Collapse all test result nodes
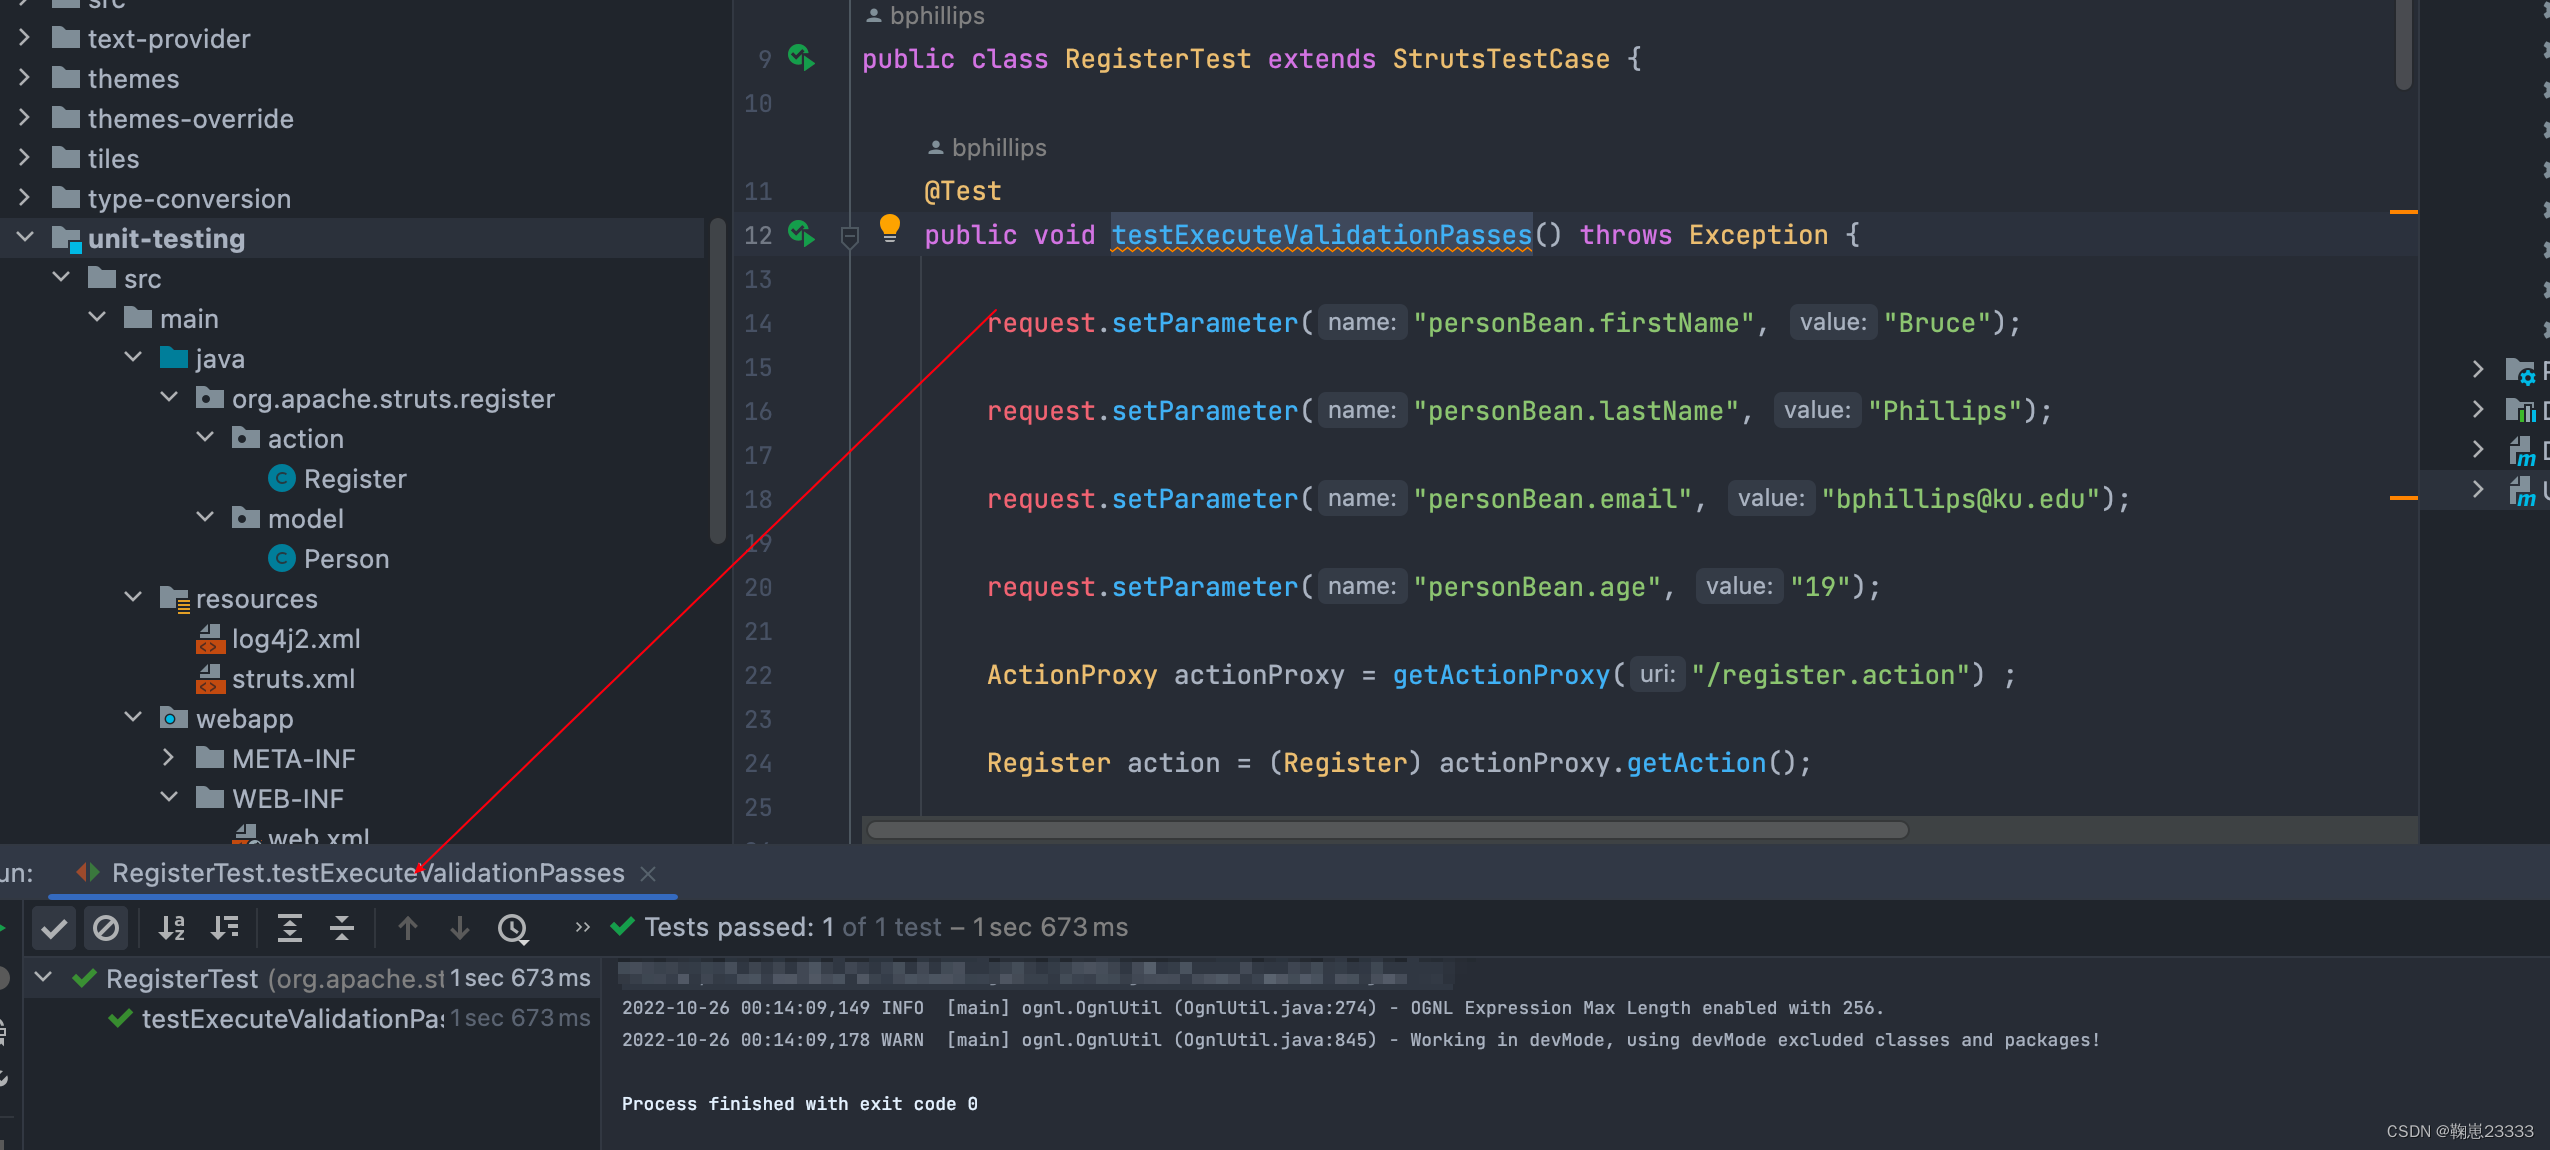2550x1150 pixels. coord(342,928)
